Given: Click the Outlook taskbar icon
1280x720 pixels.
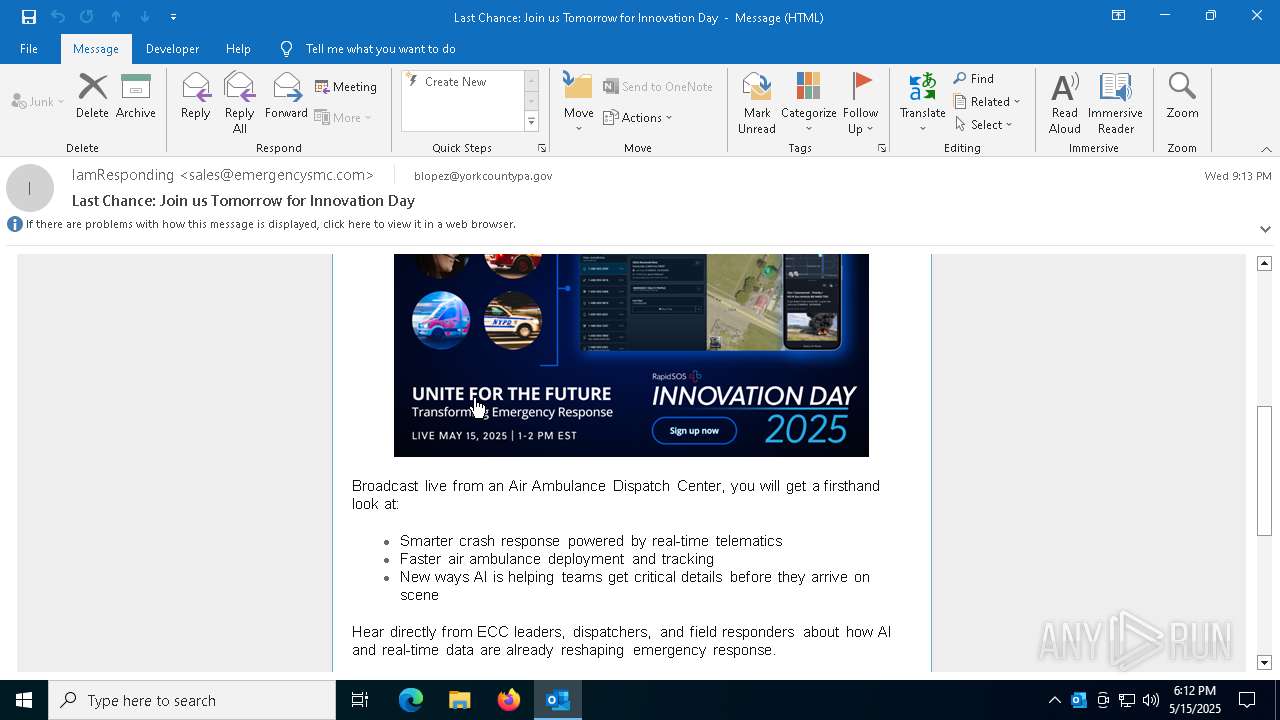Looking at the screenshot, I should click(558, 700).
